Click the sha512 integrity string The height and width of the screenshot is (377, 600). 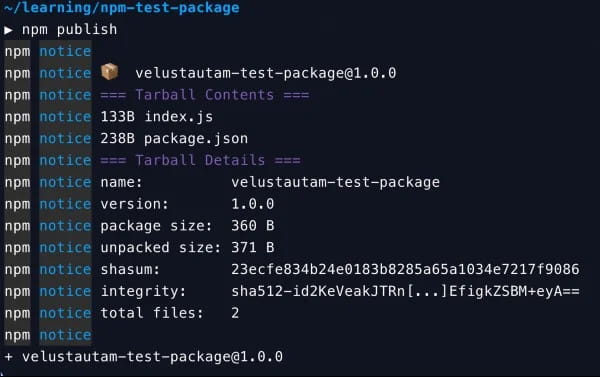click(x=405, y=291)
